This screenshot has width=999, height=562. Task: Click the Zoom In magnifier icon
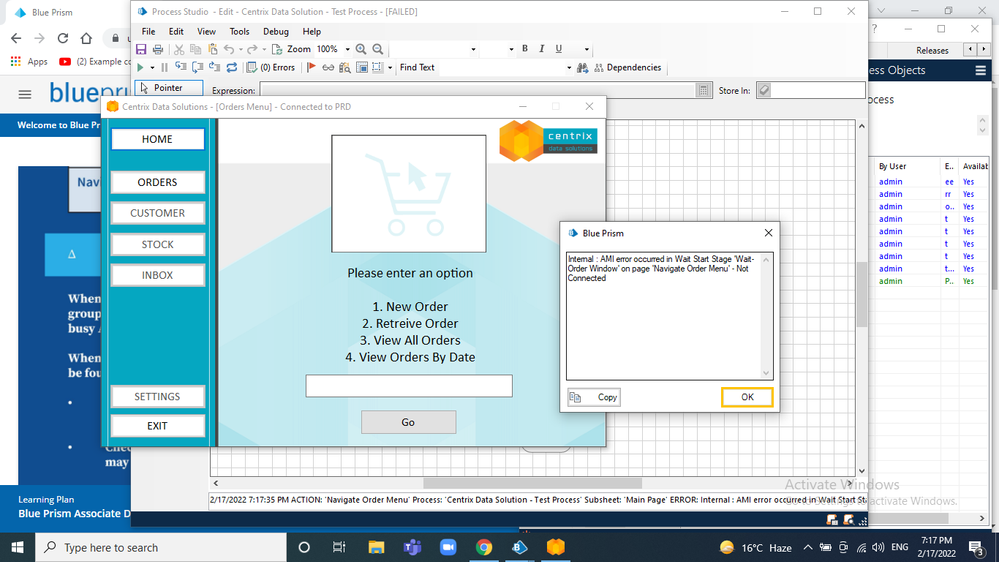pyautogui.click(x=361, y=49)
